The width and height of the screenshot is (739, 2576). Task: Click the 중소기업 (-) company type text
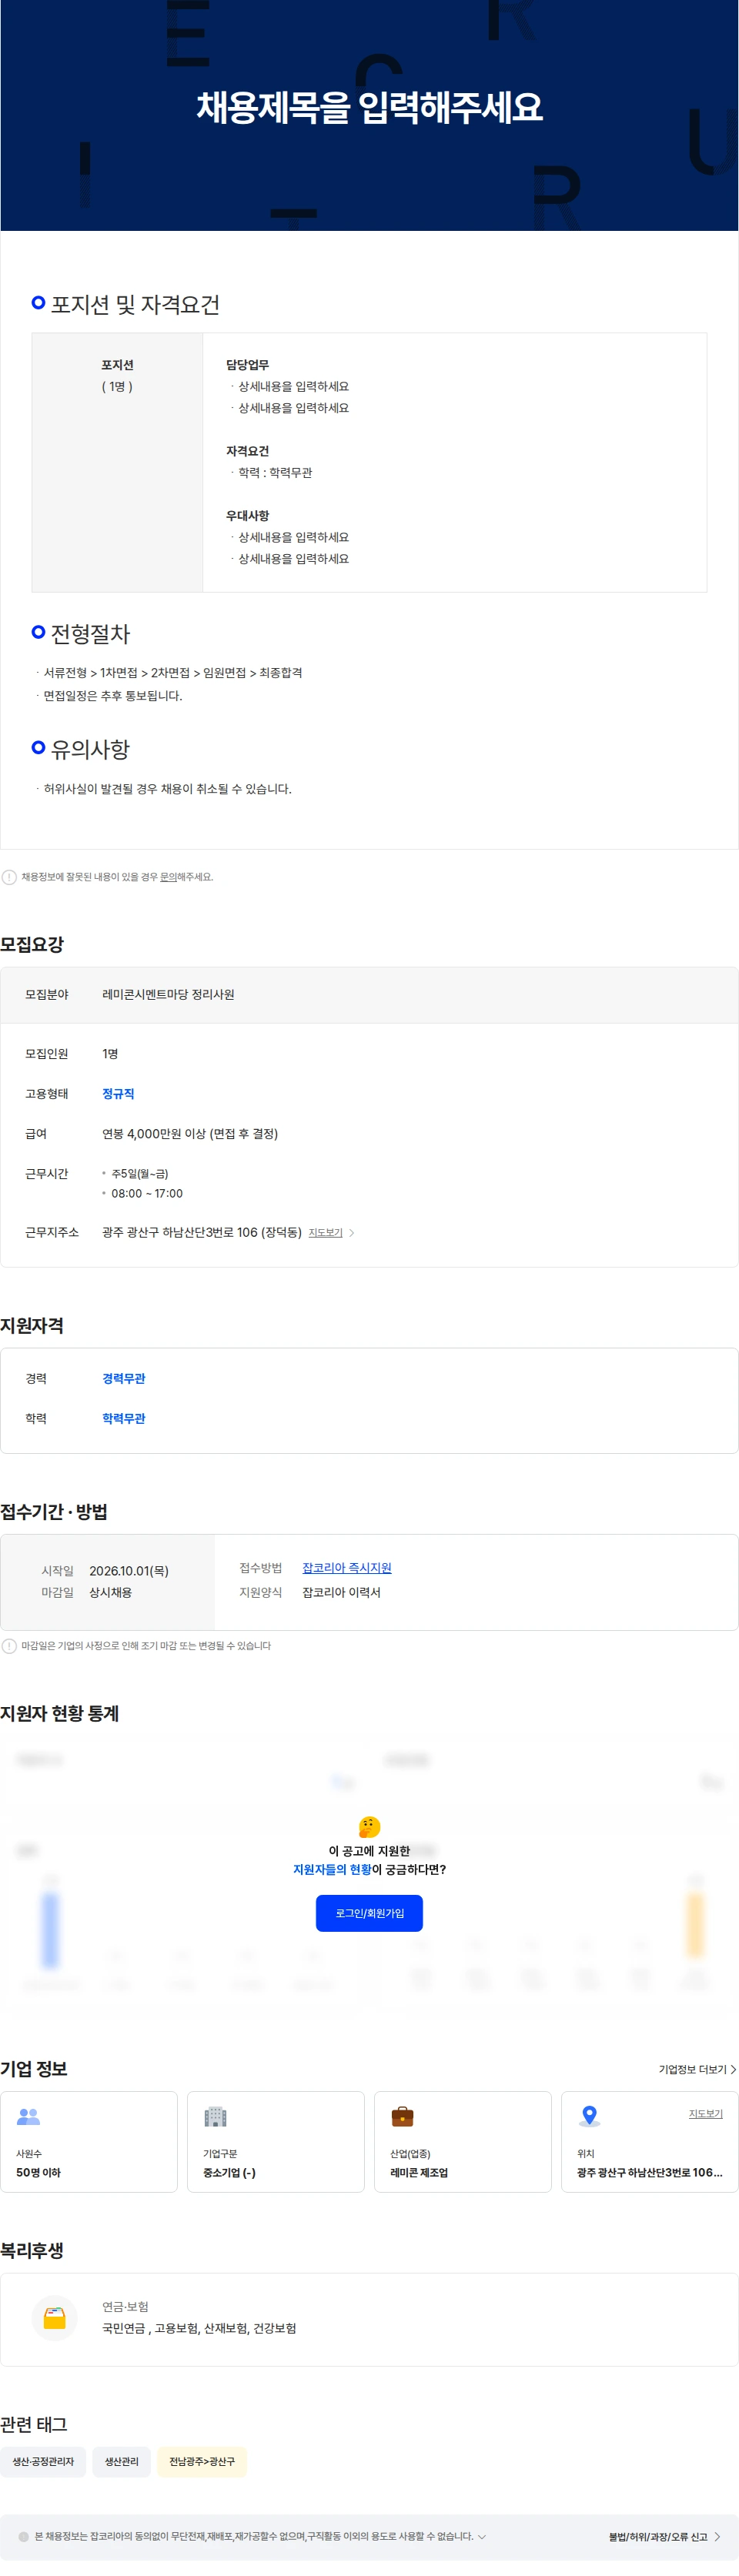tap(229, 2172)
